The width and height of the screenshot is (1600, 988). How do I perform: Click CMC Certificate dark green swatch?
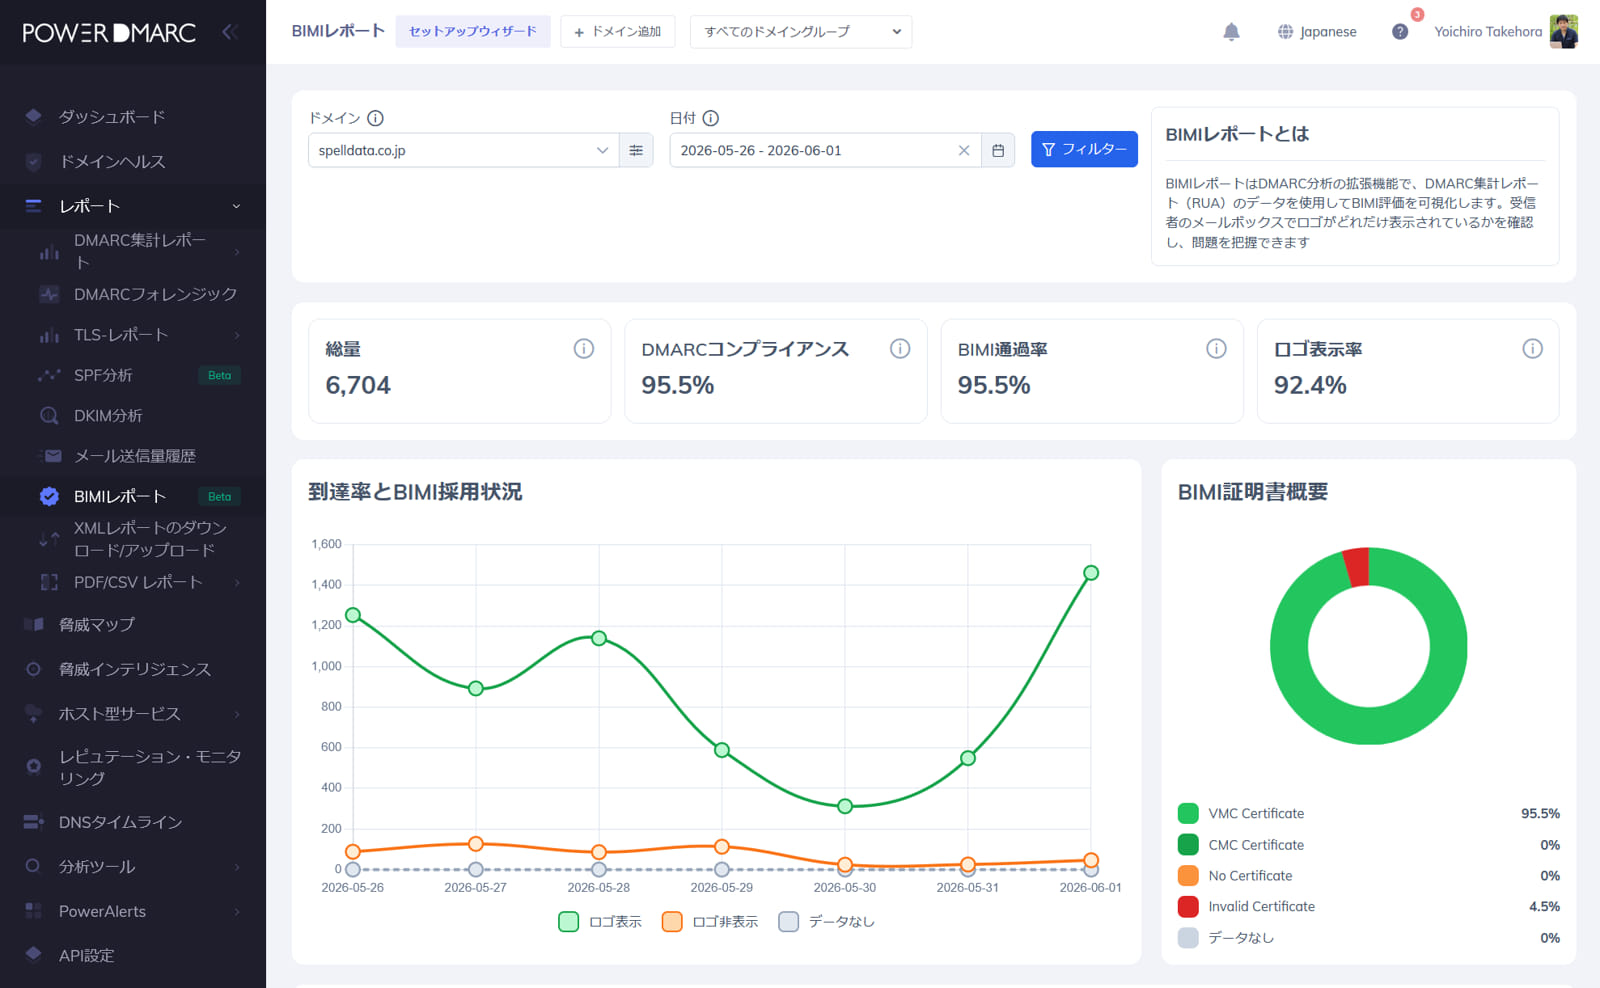pos(1188,844)
